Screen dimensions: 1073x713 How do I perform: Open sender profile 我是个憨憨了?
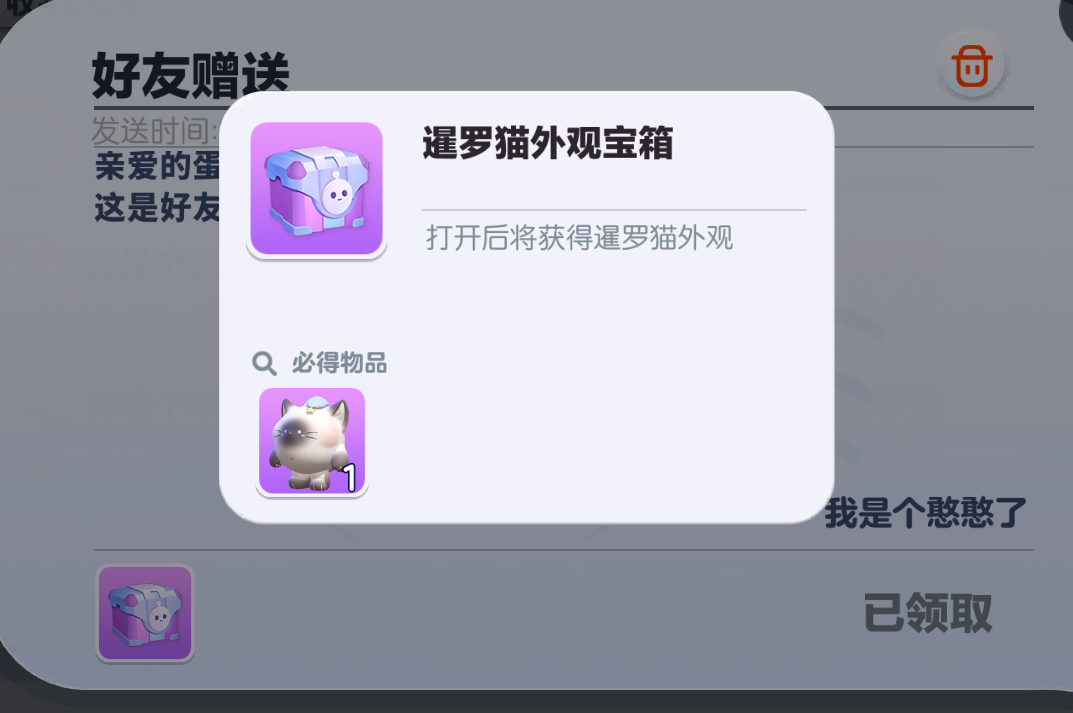(926, 513)
